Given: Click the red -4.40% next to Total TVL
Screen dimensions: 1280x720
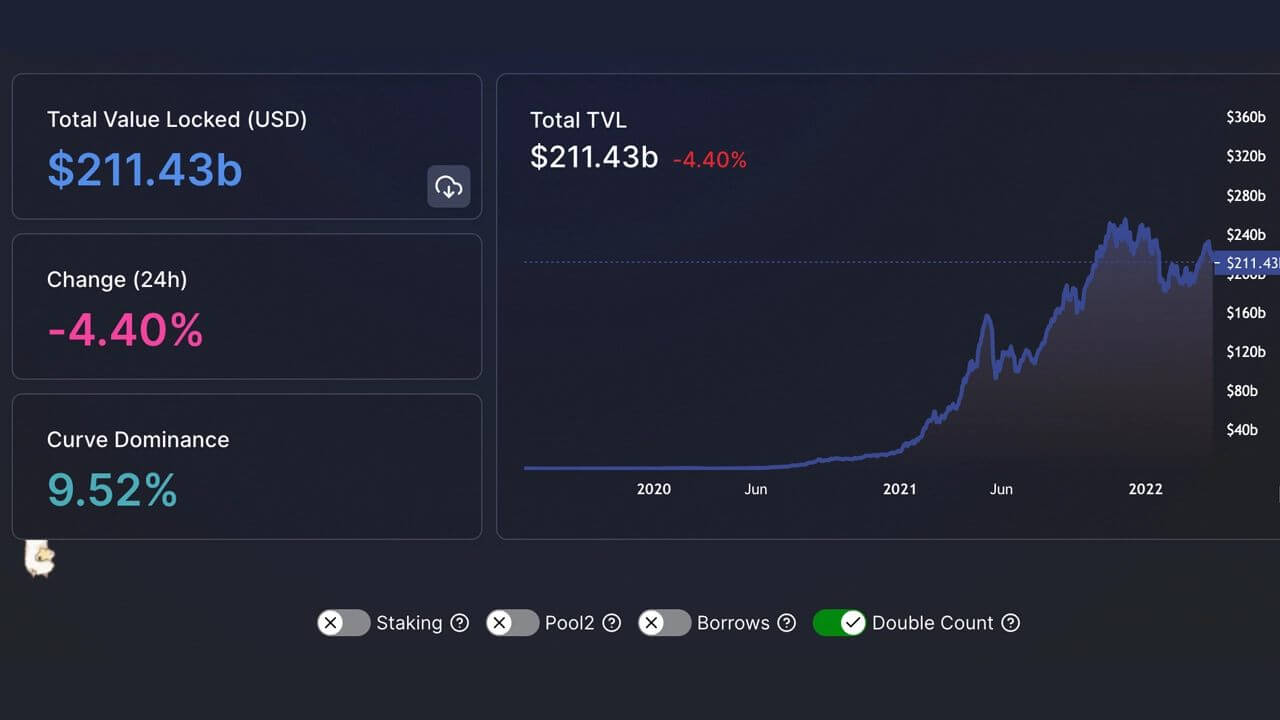Looking at the screenshot, I should [709, 160].
